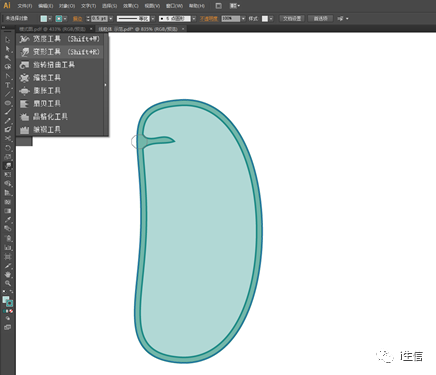Click the stroke color swatch in control bar
Image resolution: width=436 pixels, height=375 pixels.
(59, 19)
